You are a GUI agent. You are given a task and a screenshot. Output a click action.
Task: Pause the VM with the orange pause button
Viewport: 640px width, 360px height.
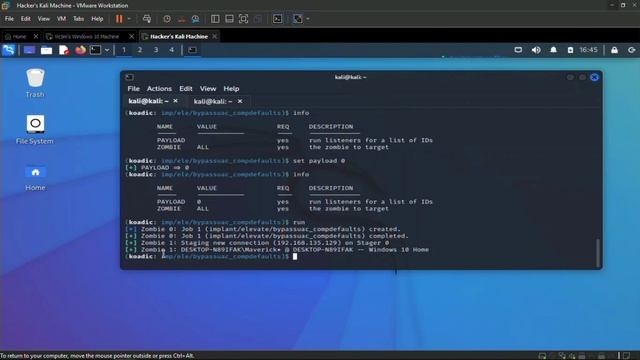[x=119, y=19]
